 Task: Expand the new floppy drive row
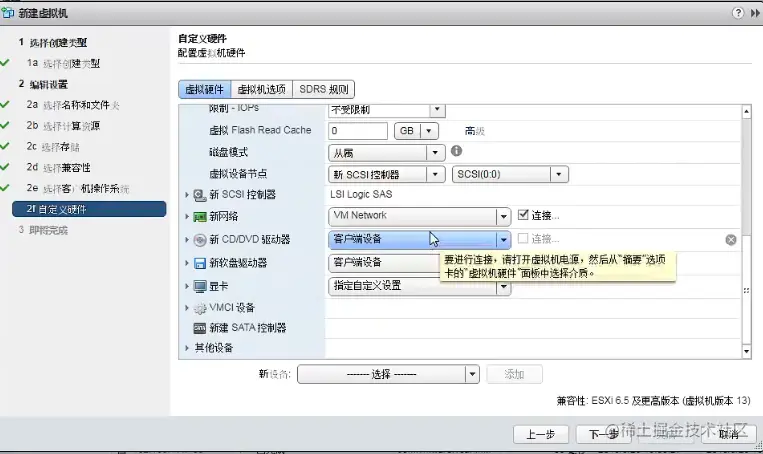[x=186, y=263]
